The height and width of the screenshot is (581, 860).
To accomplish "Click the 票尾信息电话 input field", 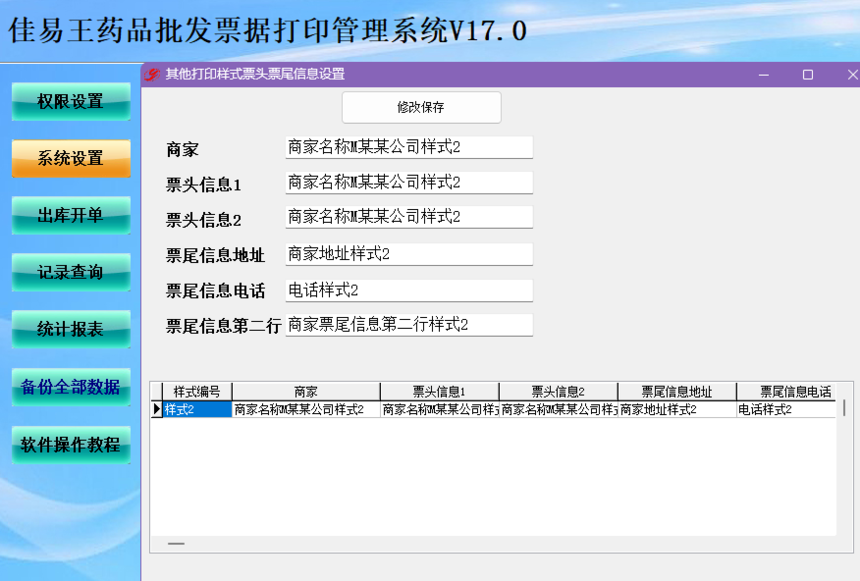I will pyautogui.click(x=409, y=290).
